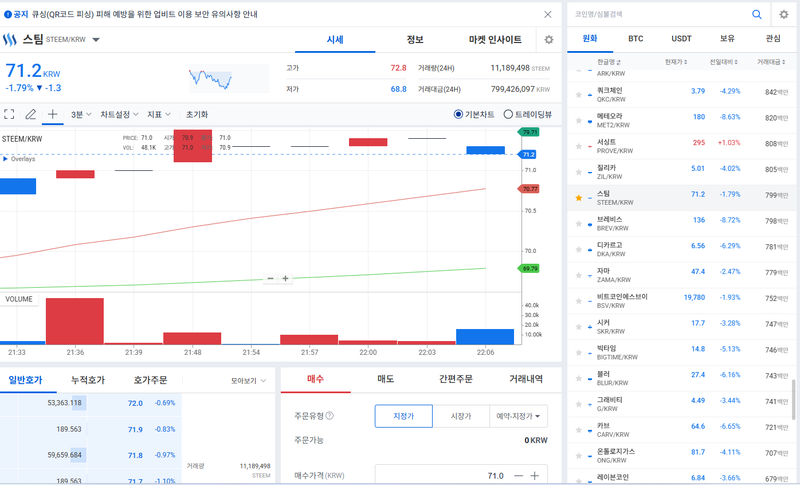Sort list by 한글명 column

coord(609,62)
